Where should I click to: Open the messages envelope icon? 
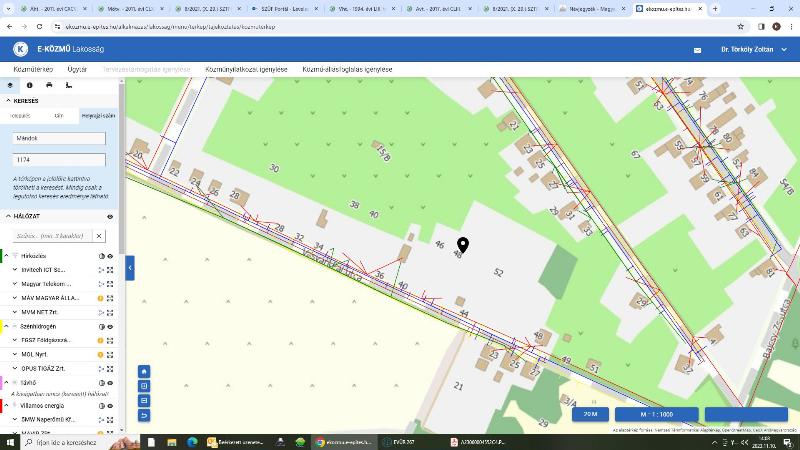coord(698,50)
